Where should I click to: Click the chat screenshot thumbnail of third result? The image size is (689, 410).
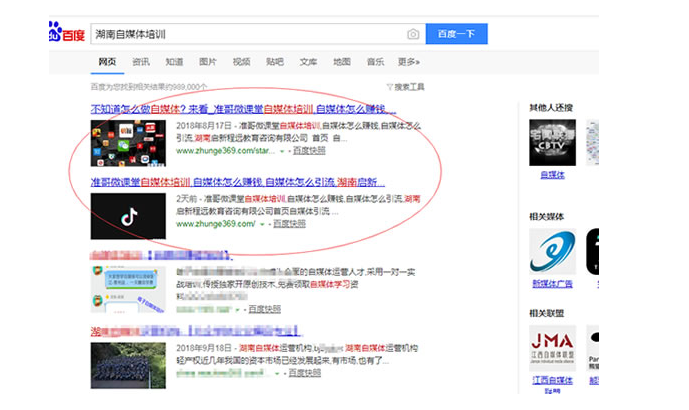coord(128,289)
